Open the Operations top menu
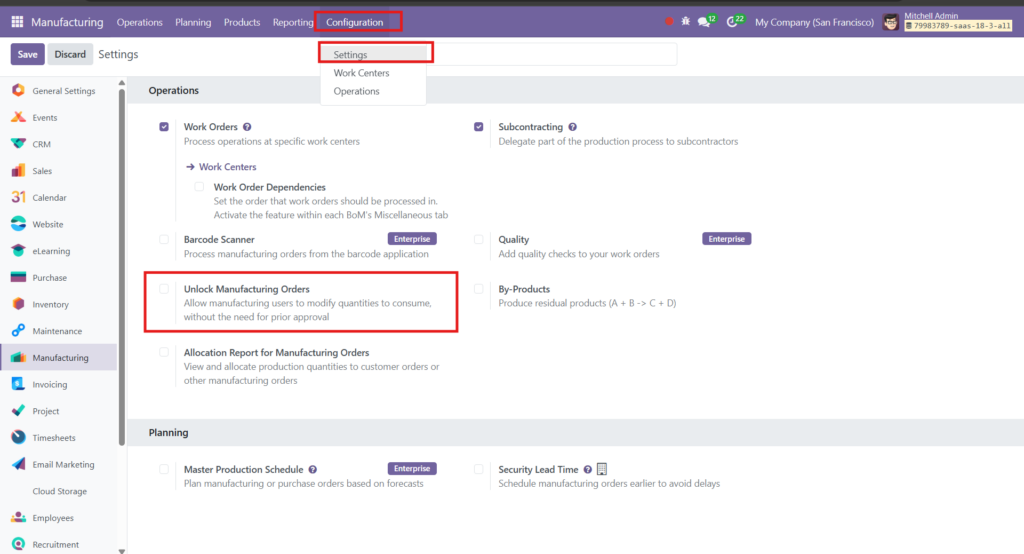This screenshot has height=554, width=1024. 139,22
